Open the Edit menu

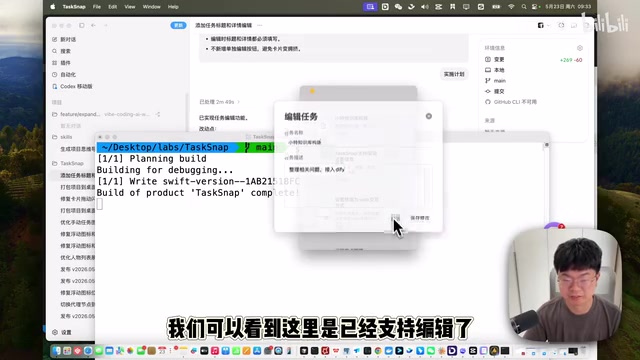[113, 7]
